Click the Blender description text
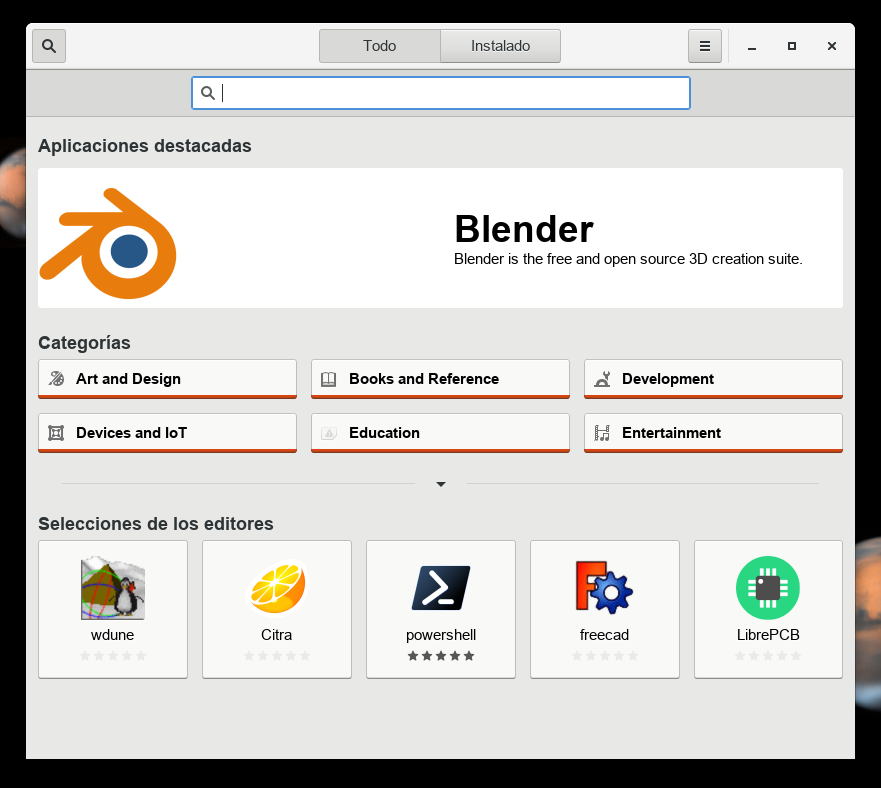The width and height of the screenshot is (881, 788). click(x=628, y=259)
